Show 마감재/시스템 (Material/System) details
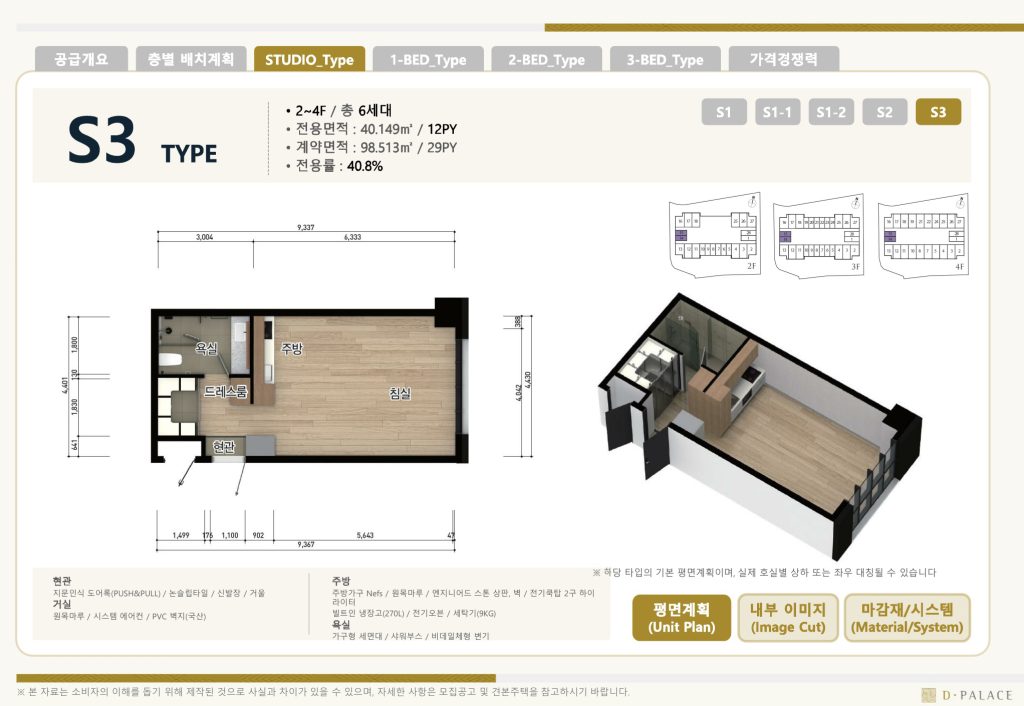This screenshot has height=706, width=1024. pyautogui.click(x=907, y=617)
